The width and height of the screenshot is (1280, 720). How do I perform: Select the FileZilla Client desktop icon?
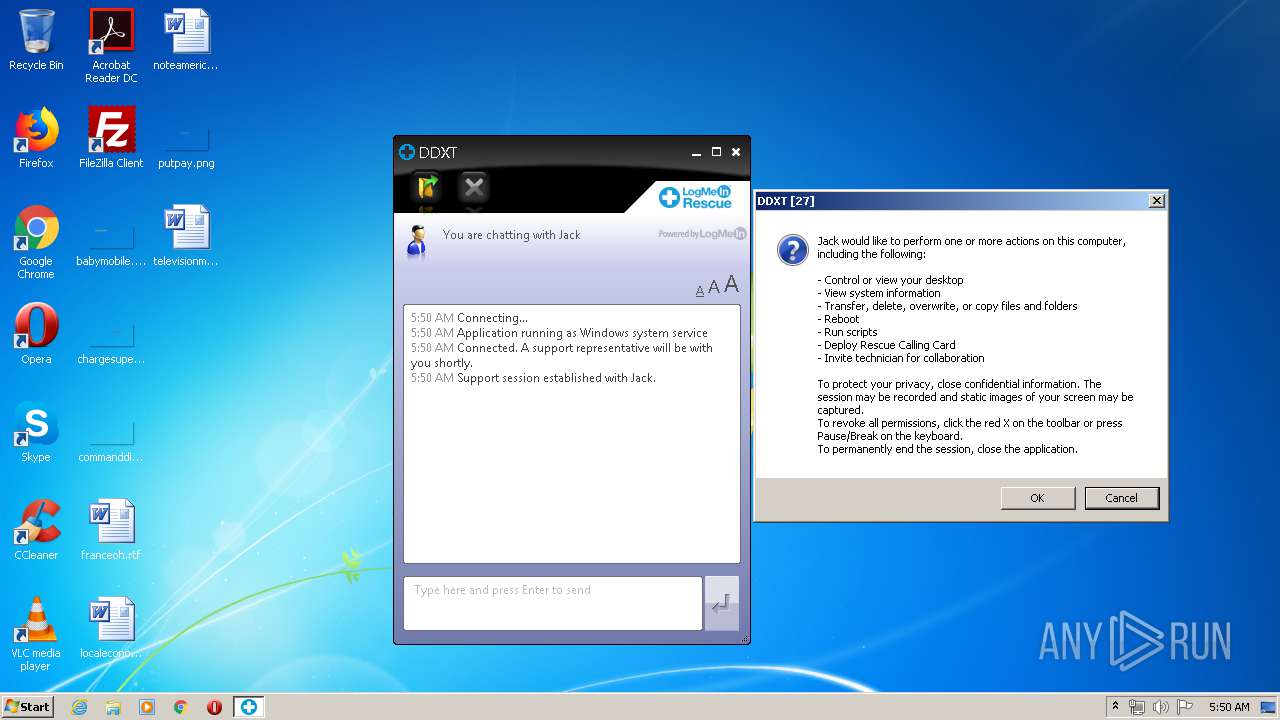(x=111, y=139)
